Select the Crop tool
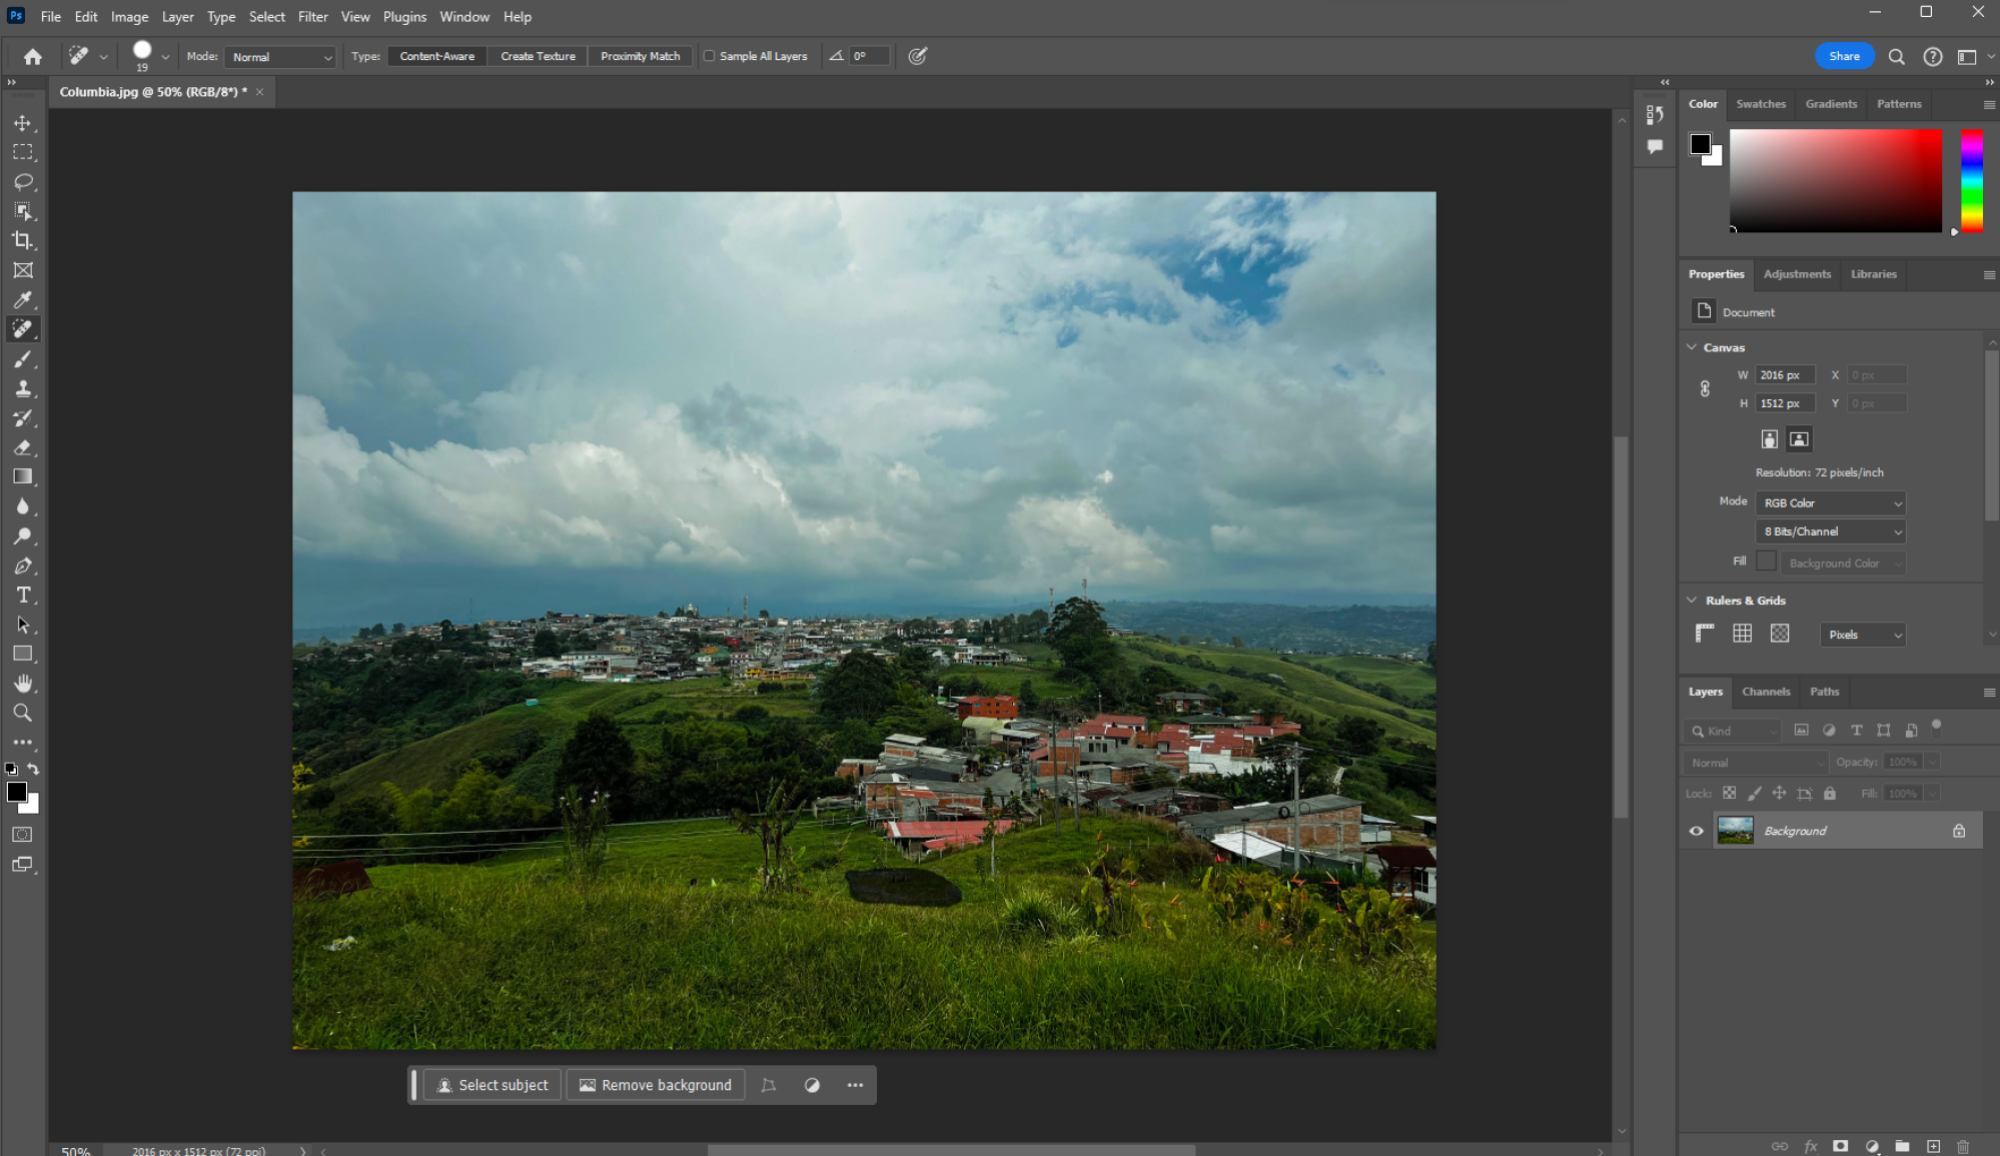The width and height of the screenshot is (2000, 1156). pos(23,239)
